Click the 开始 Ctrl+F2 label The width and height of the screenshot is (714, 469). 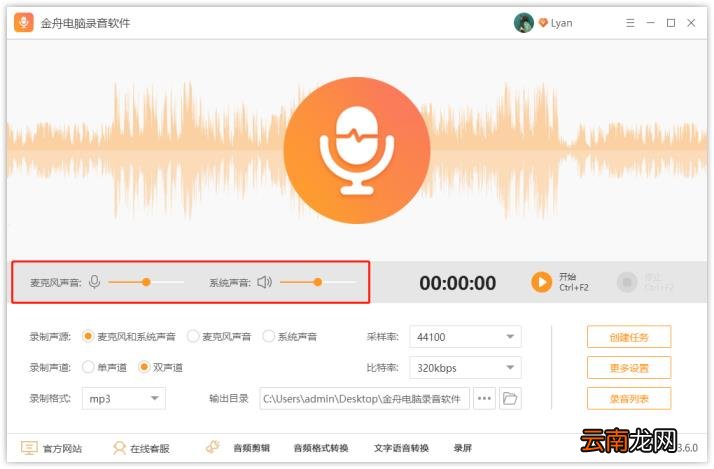pyautogui.click(x=574, y=282)
